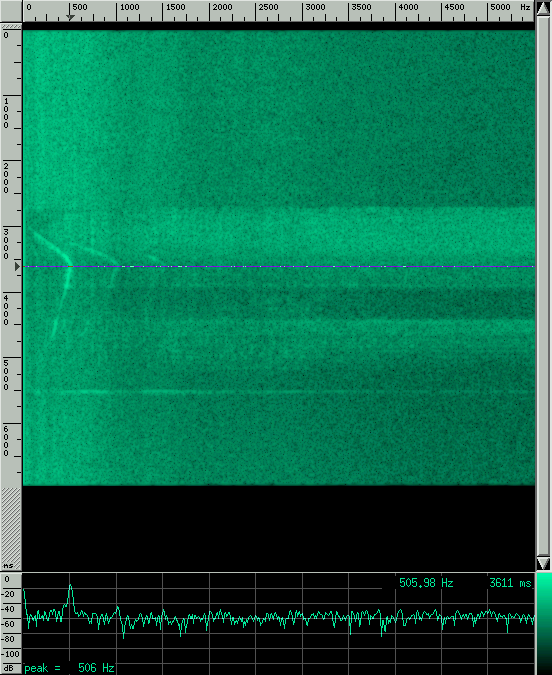Click the green color scale bar at bottom right
Image resolution: width=552 pixels, height=675 pixels.
(x=544, y=623)
